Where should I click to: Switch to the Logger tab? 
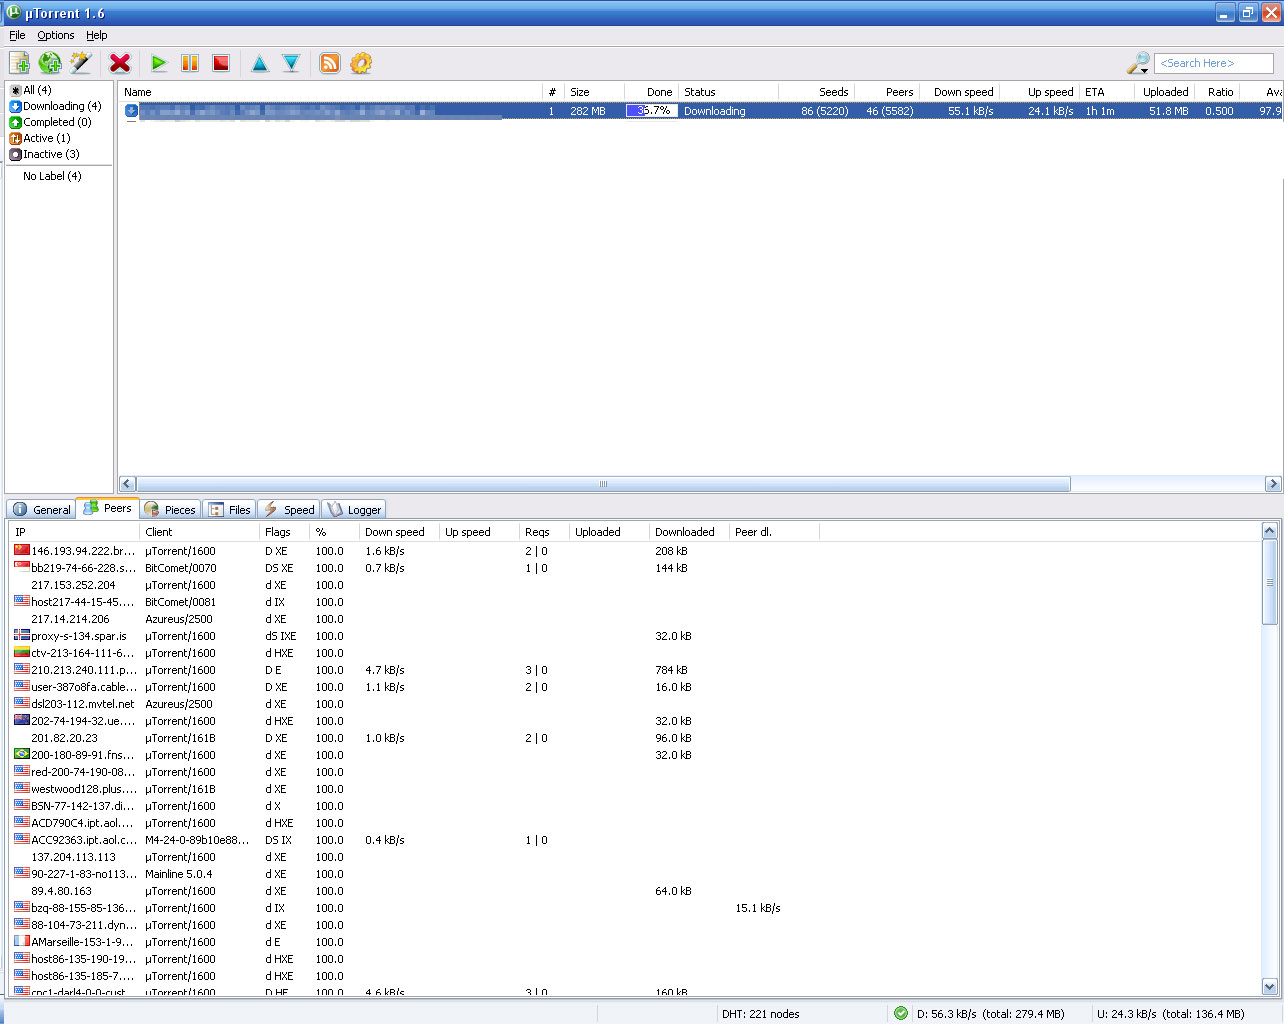[354, 509]
